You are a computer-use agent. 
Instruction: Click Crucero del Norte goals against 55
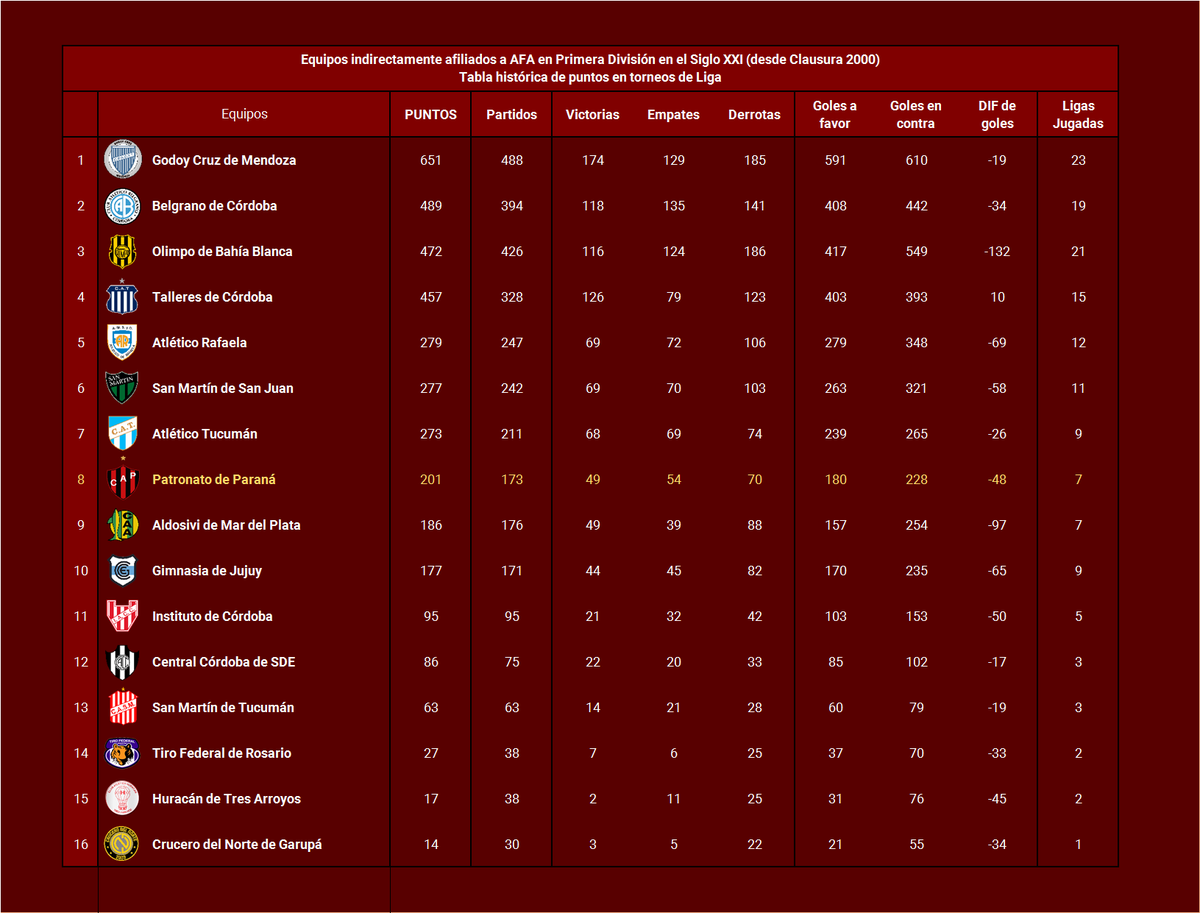coord(916,844)
